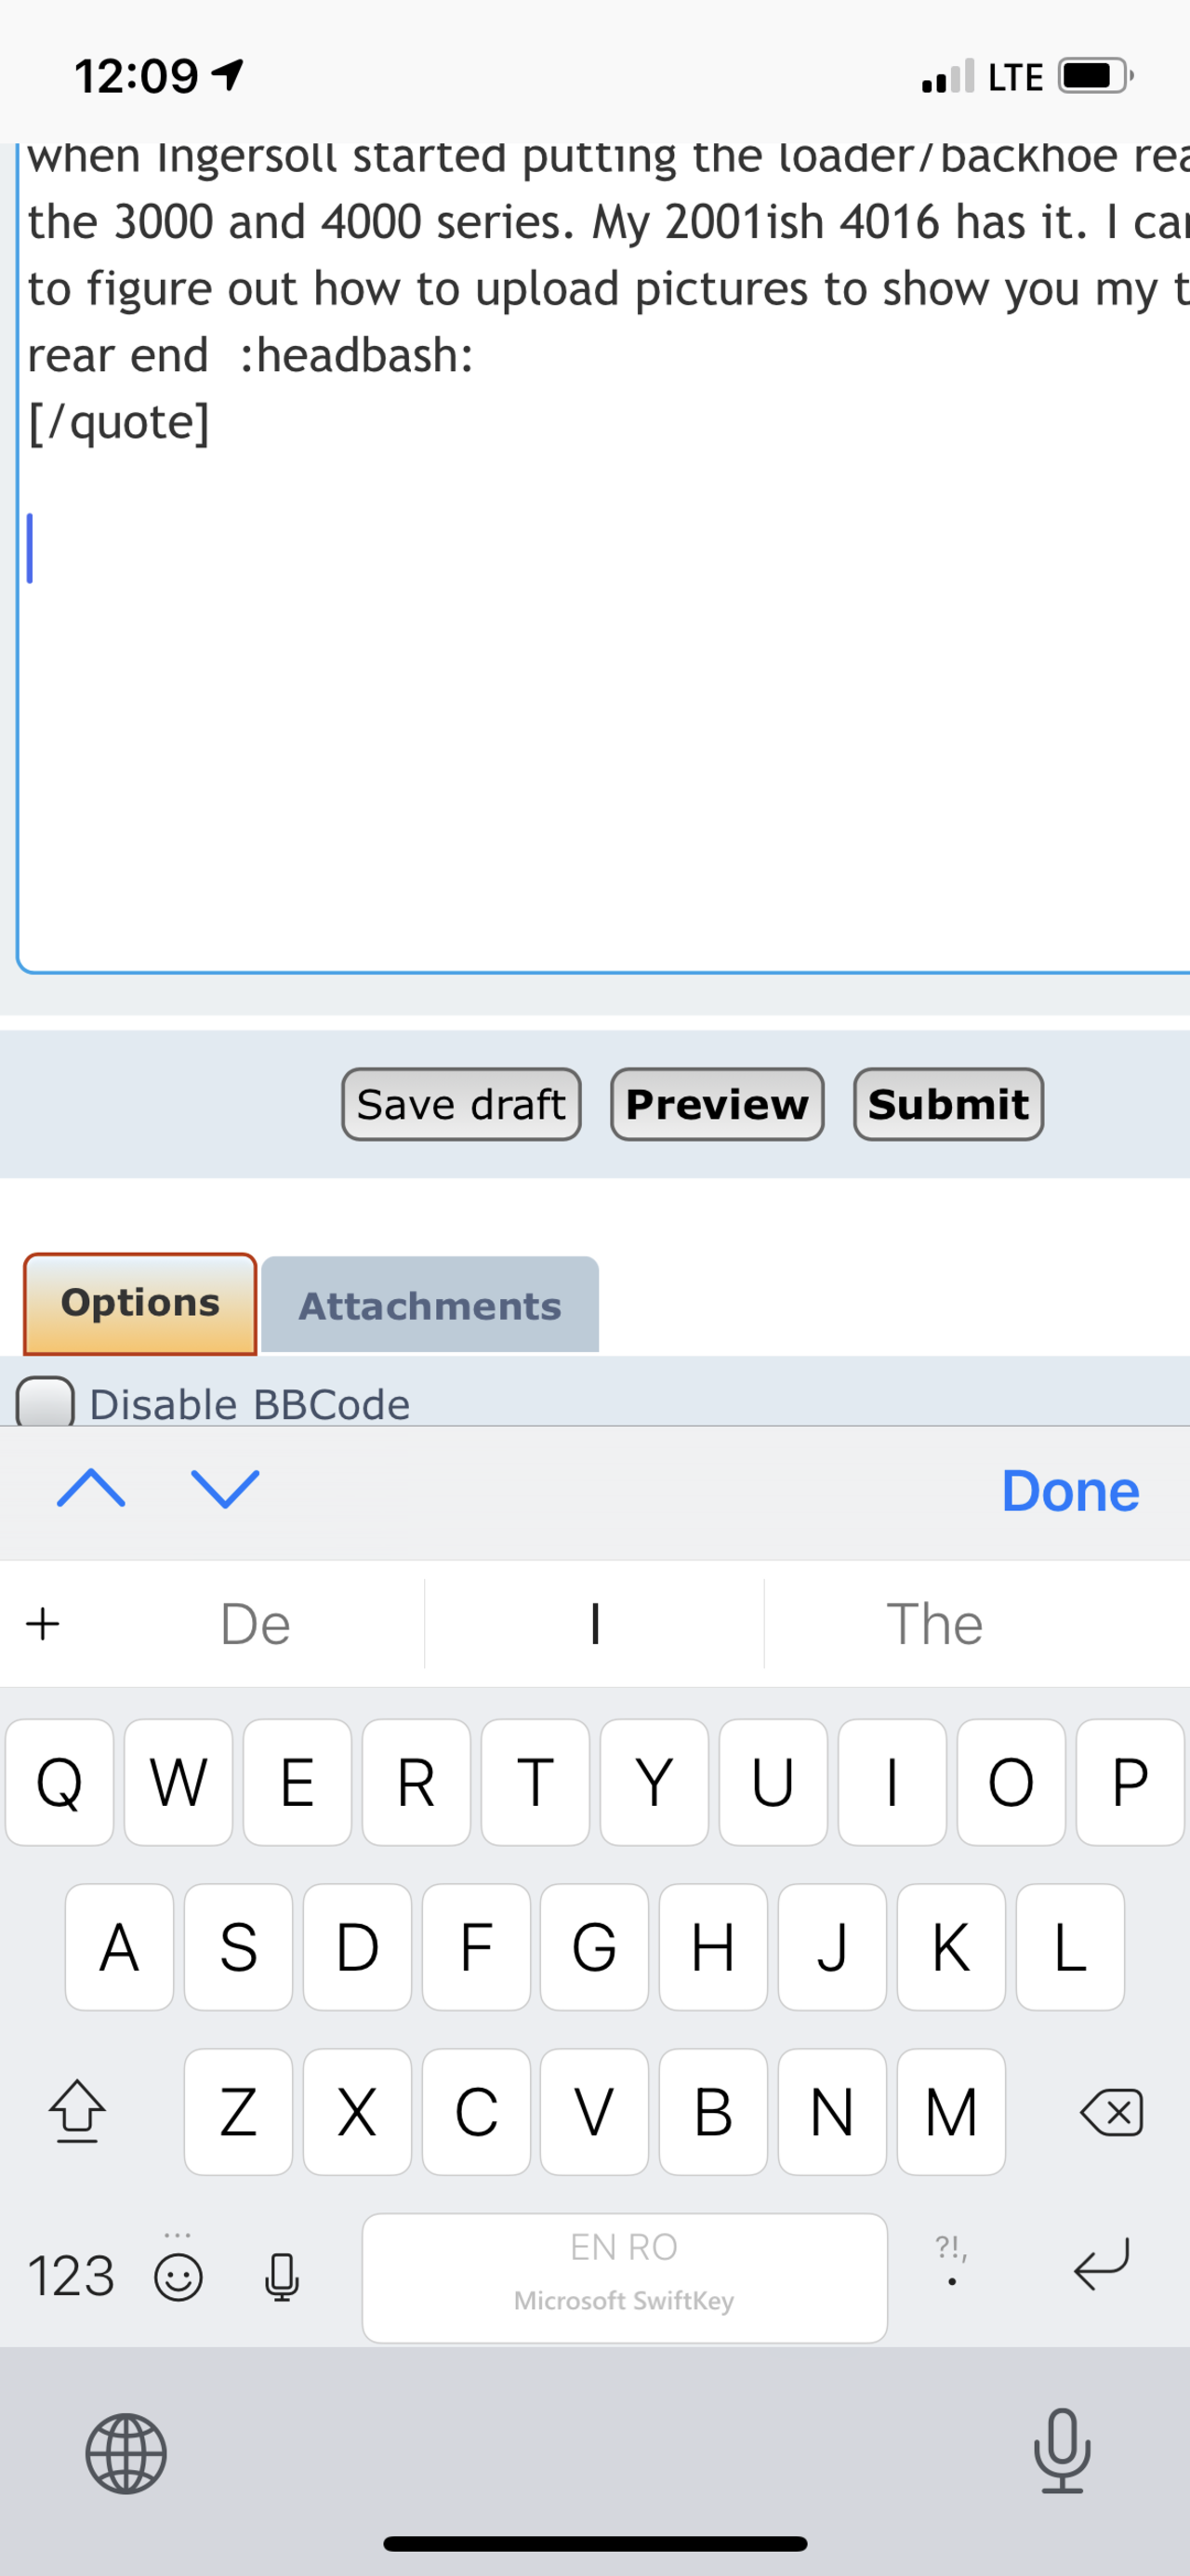This screenshot has height=2576, width=1190.
Task: Tap the globe keyboard switcher icon
Action: [126, 2453]
